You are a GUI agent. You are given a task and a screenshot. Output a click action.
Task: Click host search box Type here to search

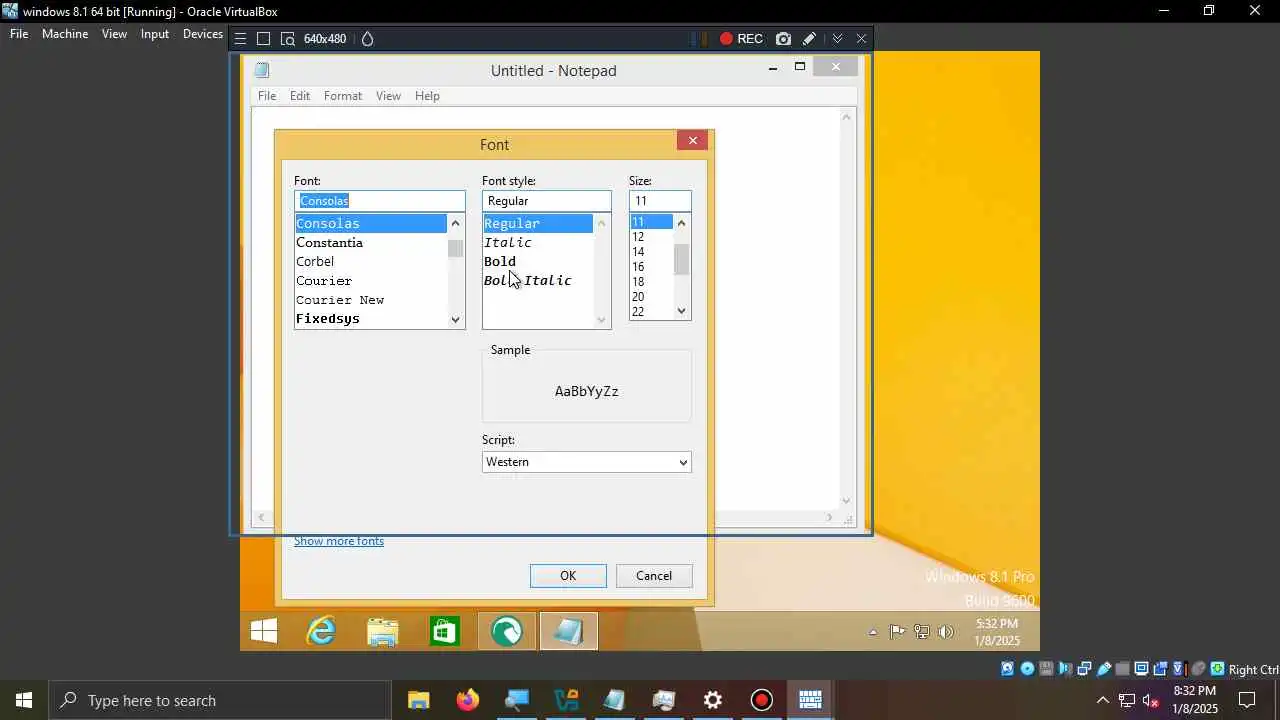[x=220, y=700]
